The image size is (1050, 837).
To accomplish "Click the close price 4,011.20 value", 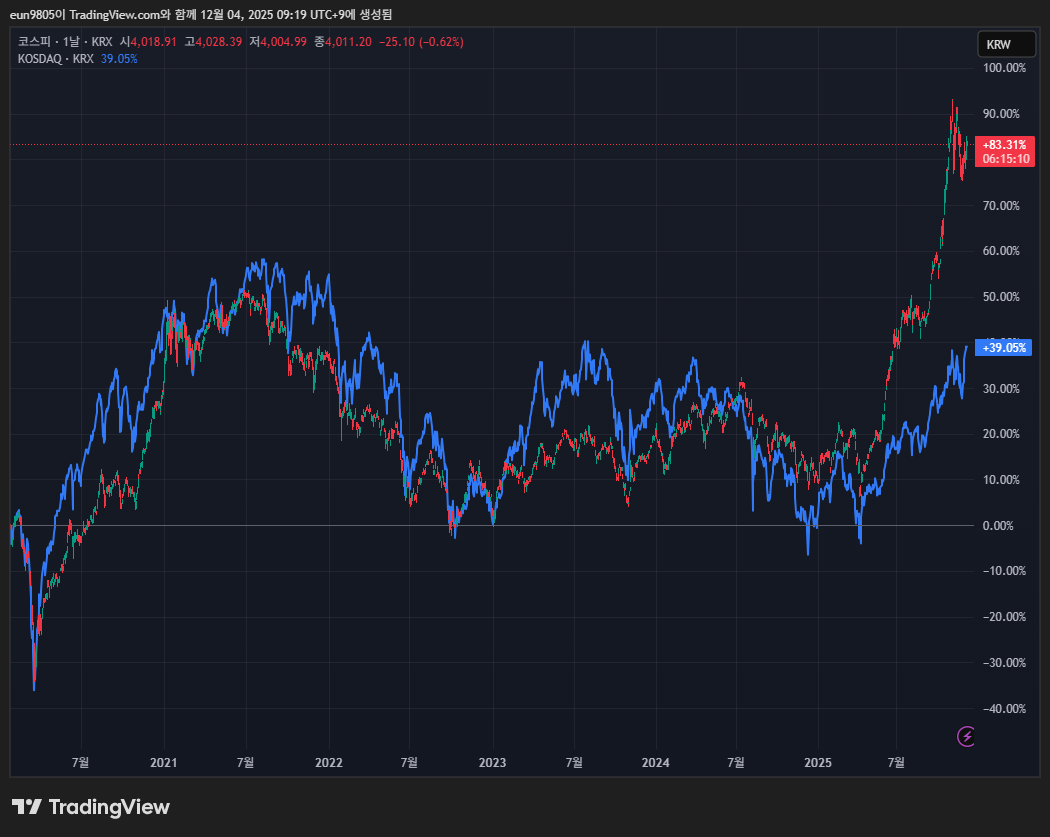I will [348, 42].
